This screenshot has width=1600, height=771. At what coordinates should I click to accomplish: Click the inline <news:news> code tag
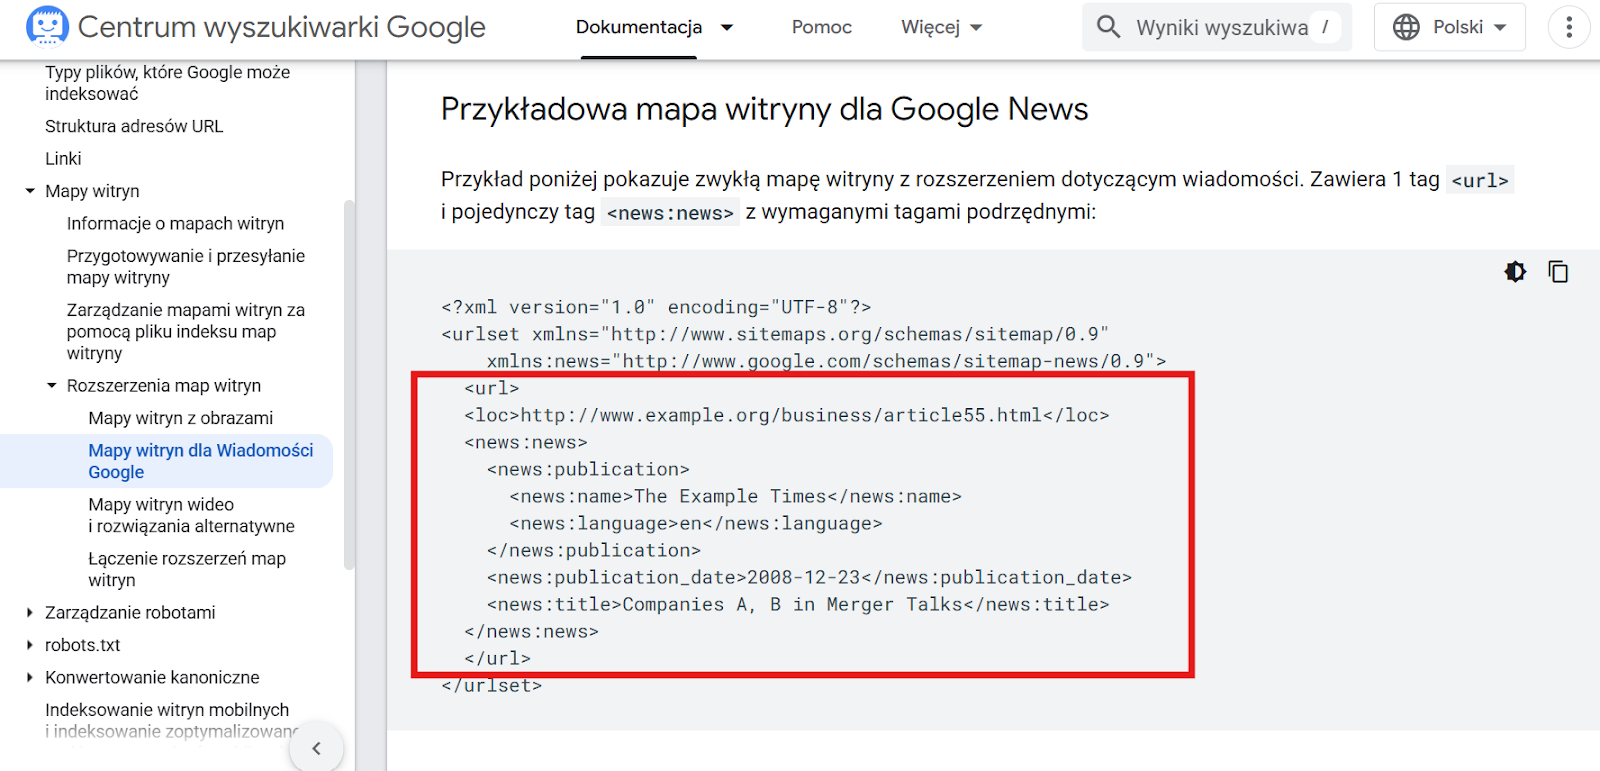tap(670, 212)
